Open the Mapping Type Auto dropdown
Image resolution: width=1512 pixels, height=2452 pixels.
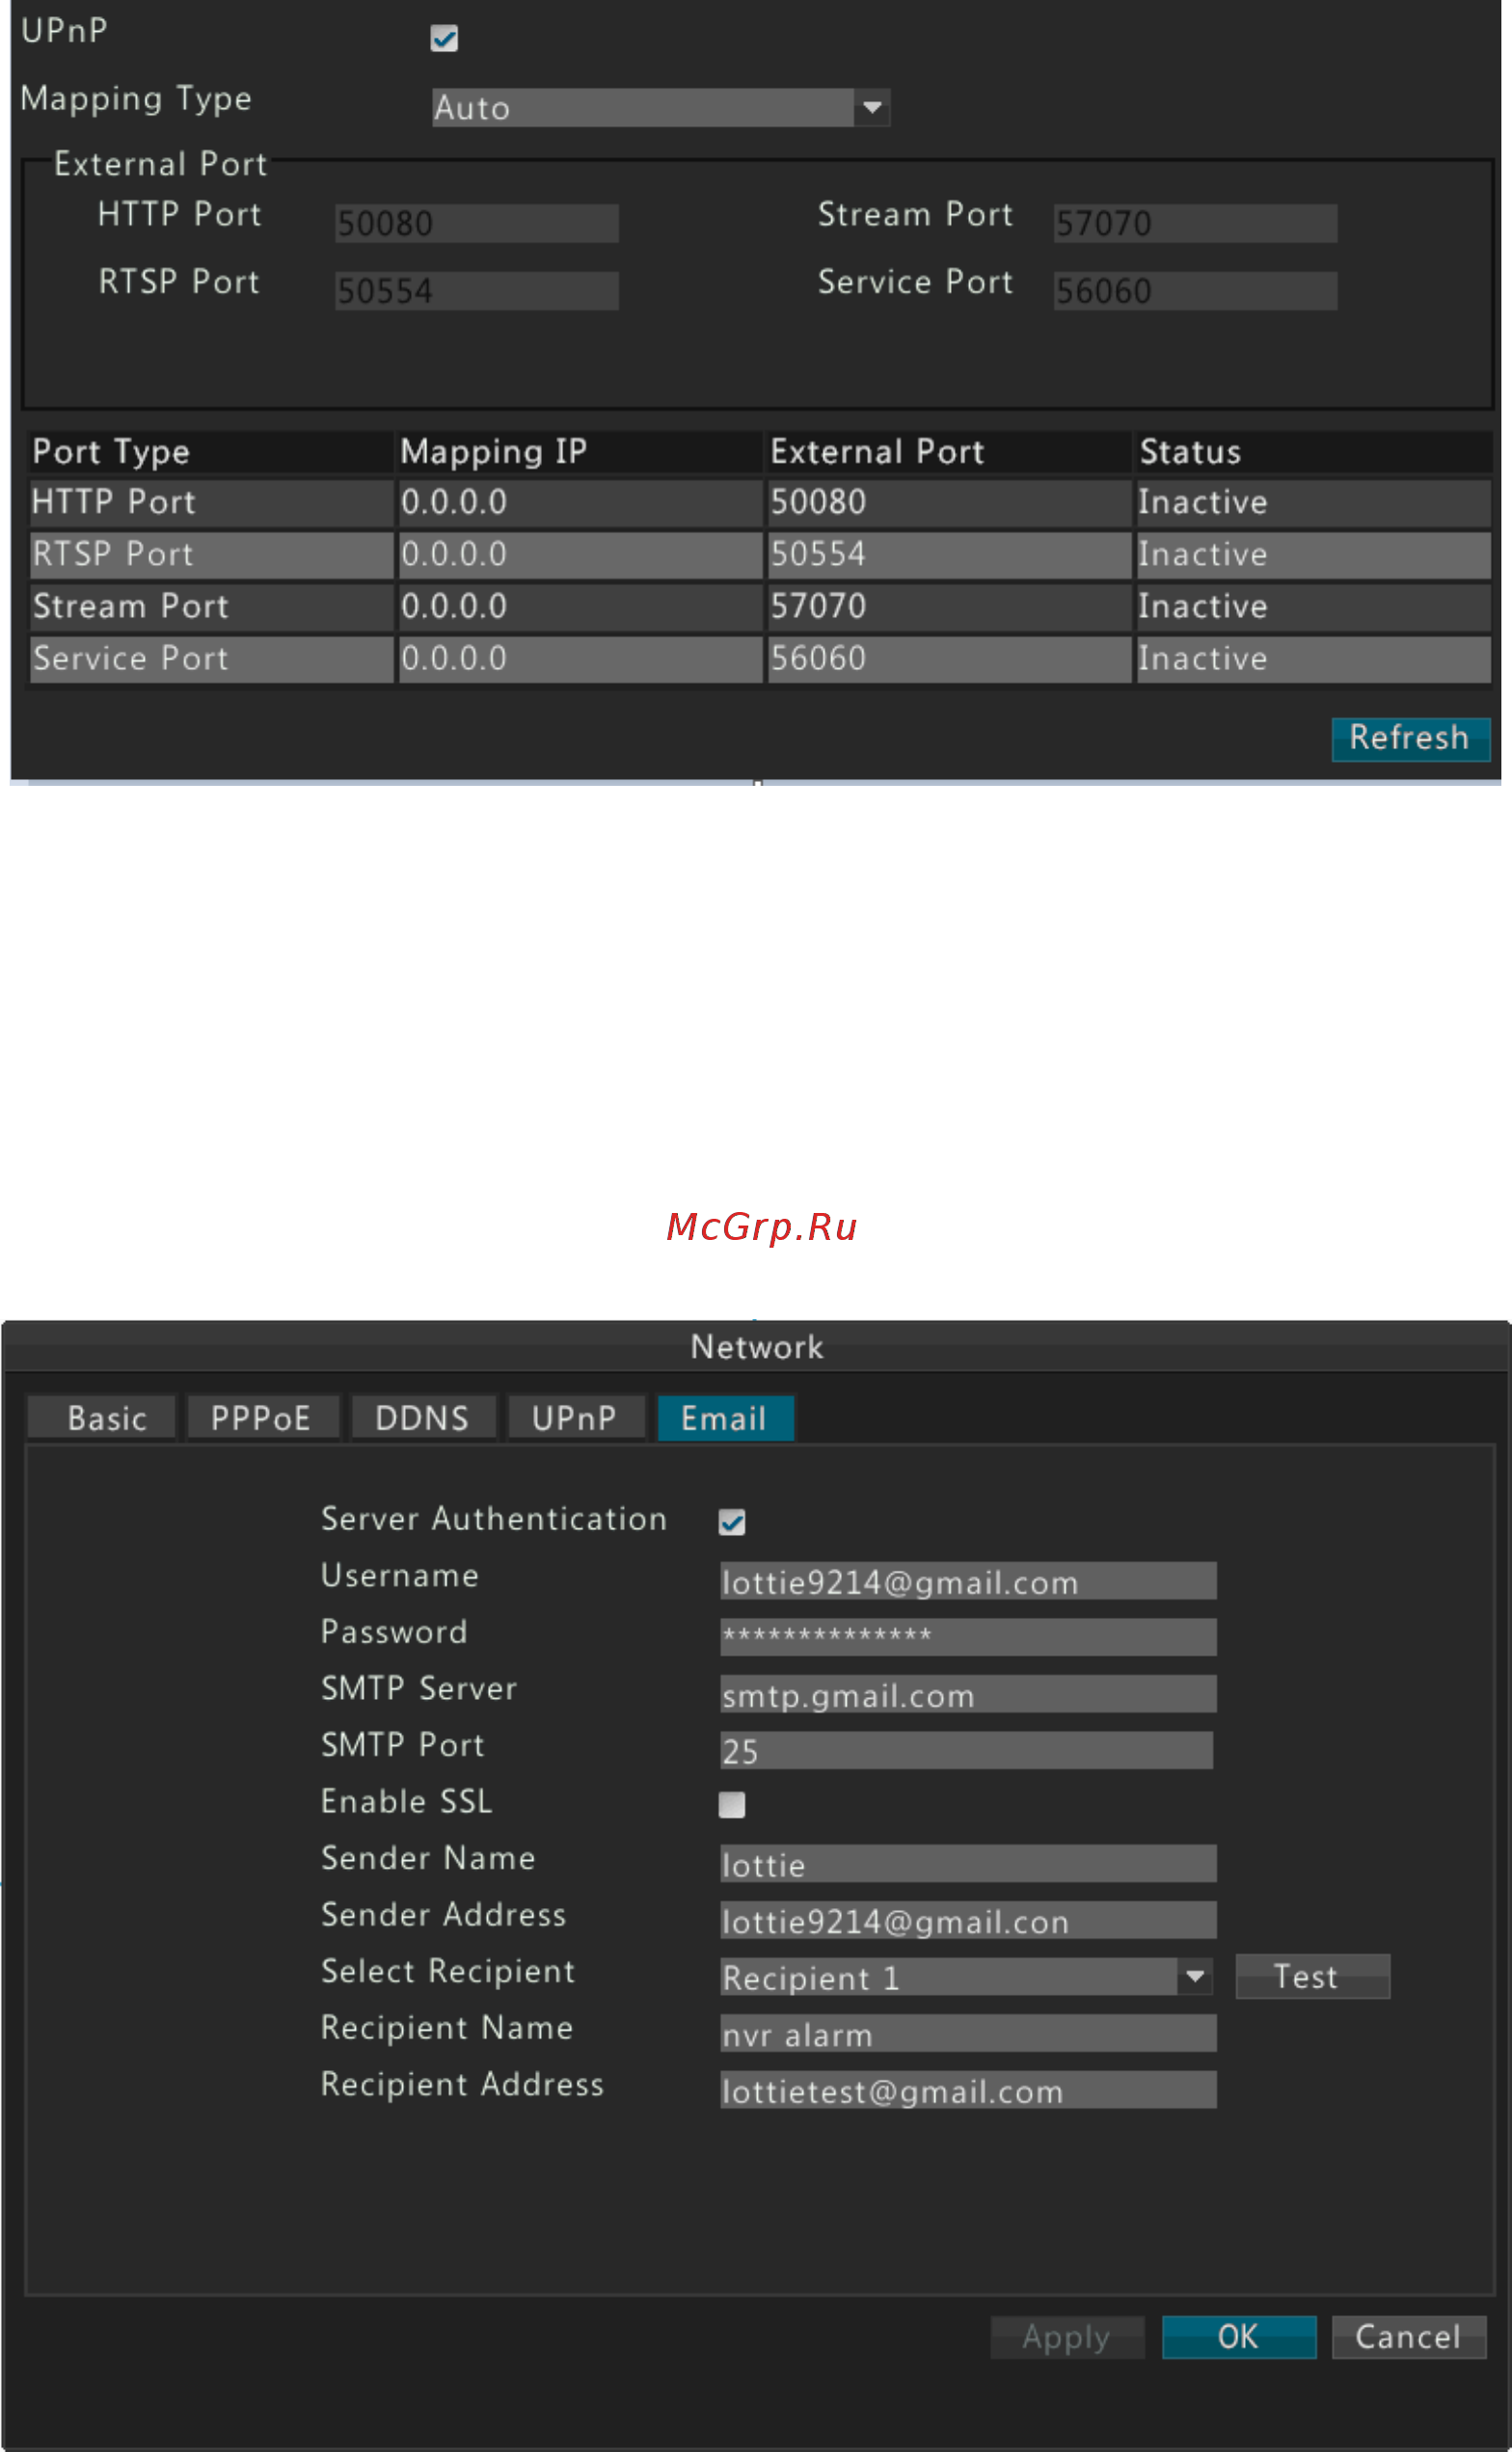(661, 108)
